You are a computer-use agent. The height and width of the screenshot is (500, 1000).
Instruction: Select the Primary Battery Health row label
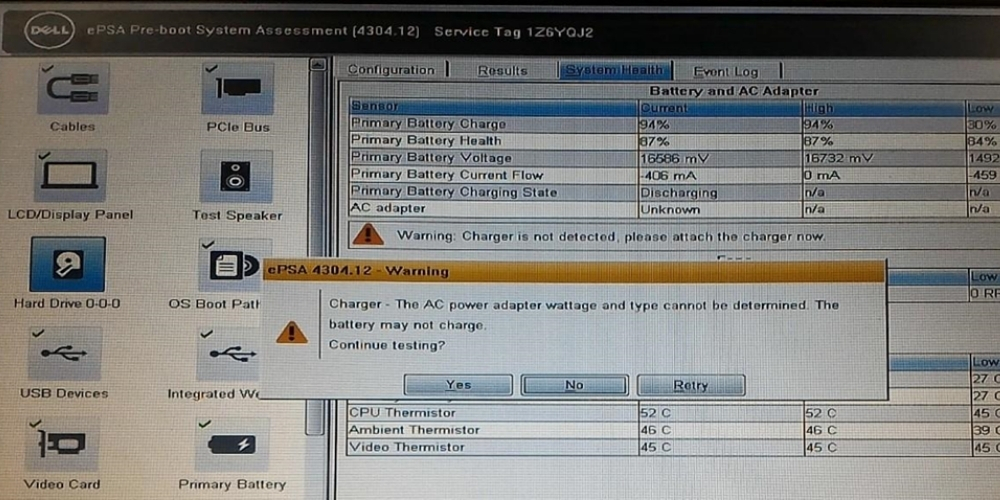tap(426, 140)
